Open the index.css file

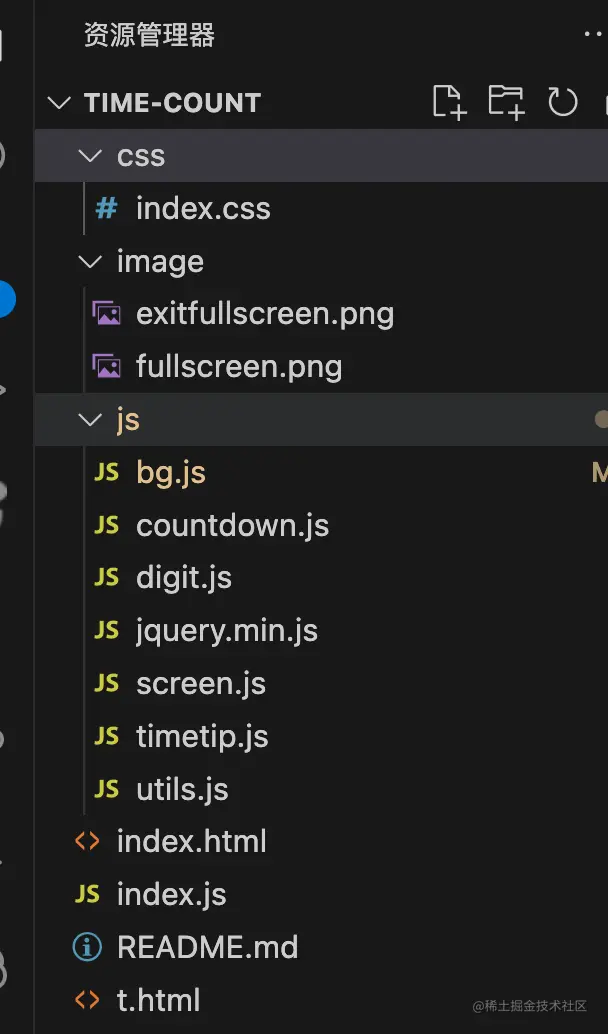tap(203, 209)
